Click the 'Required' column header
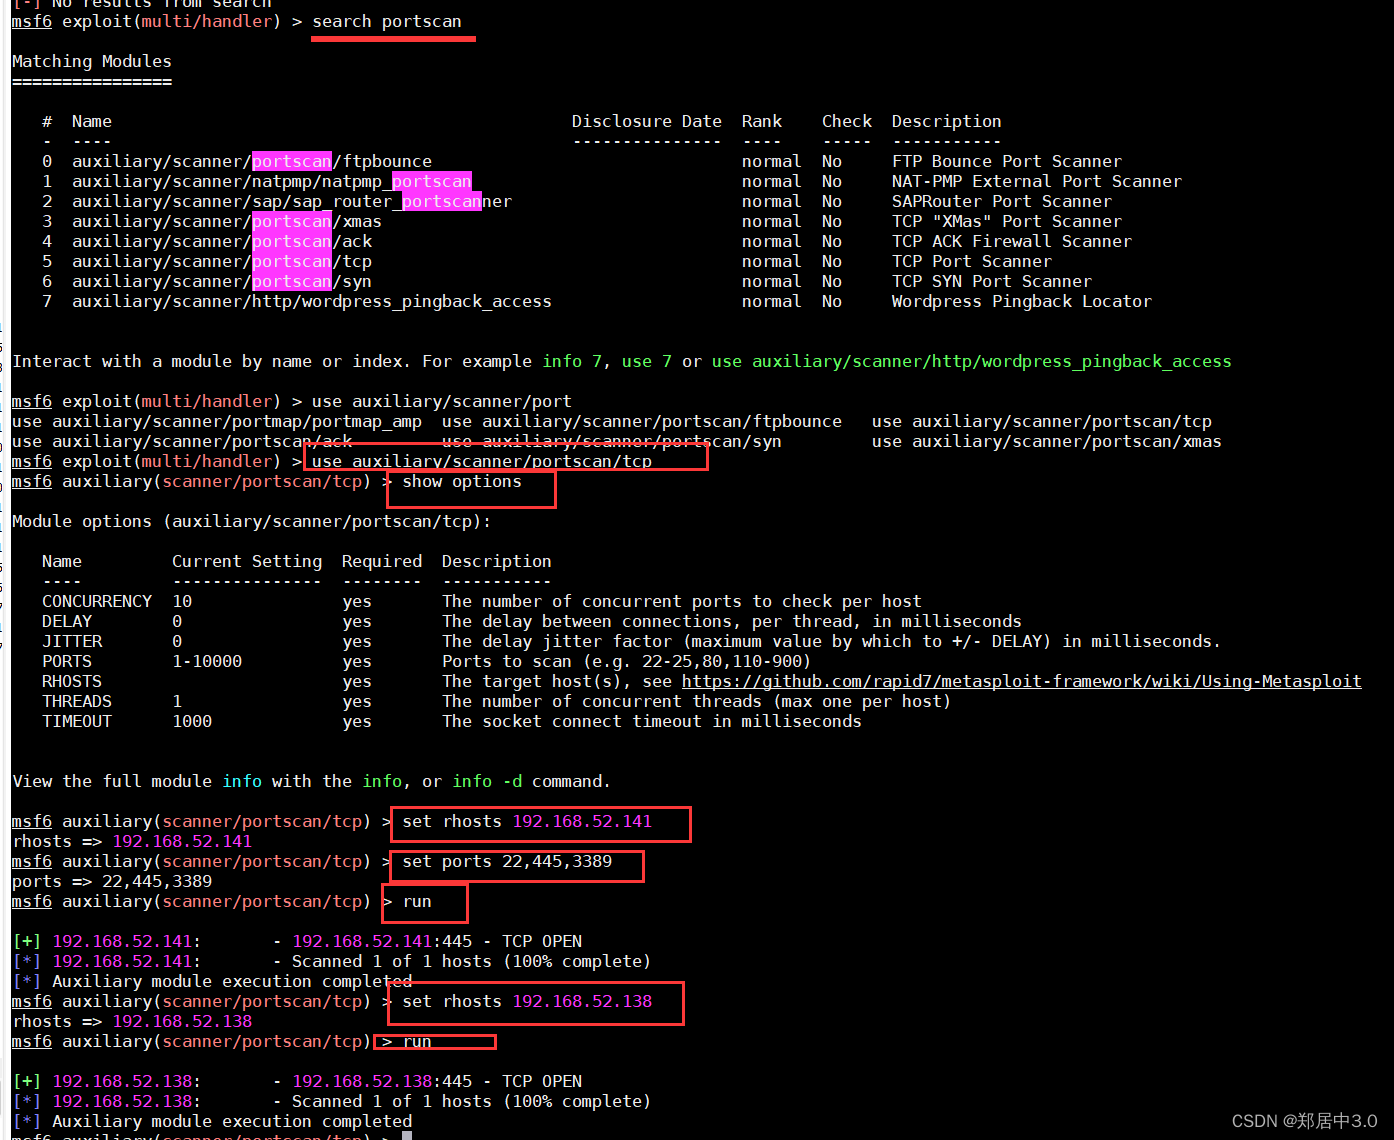 point(382,561)
